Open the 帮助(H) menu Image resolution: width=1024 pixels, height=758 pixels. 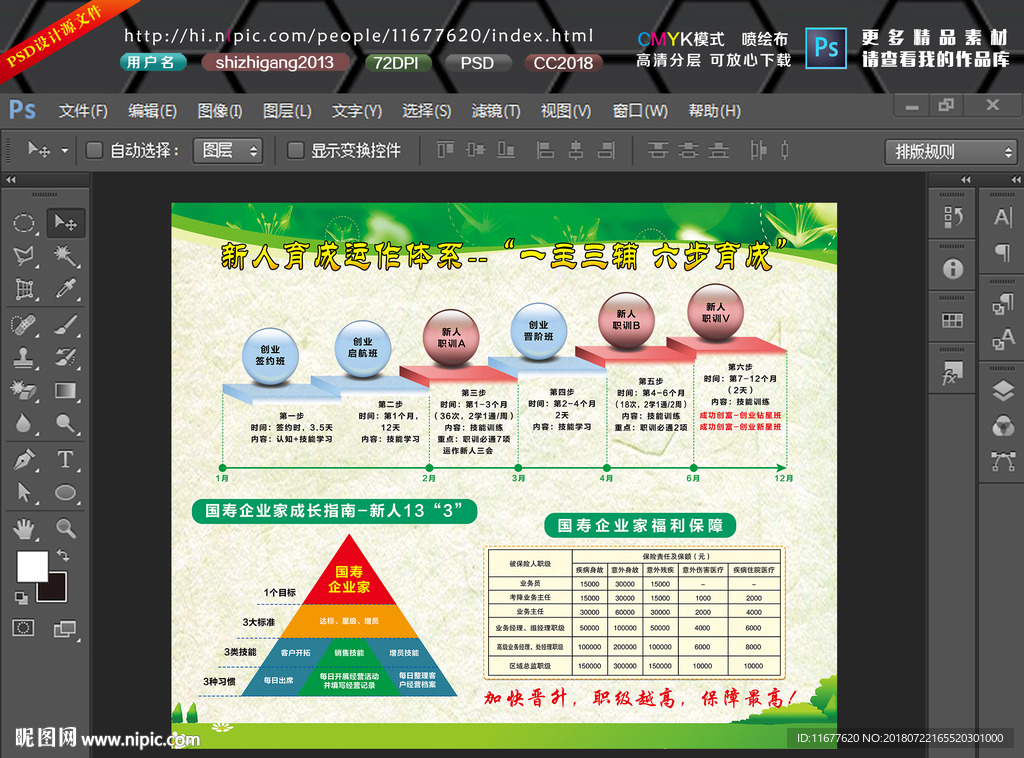tap(714, 111)
